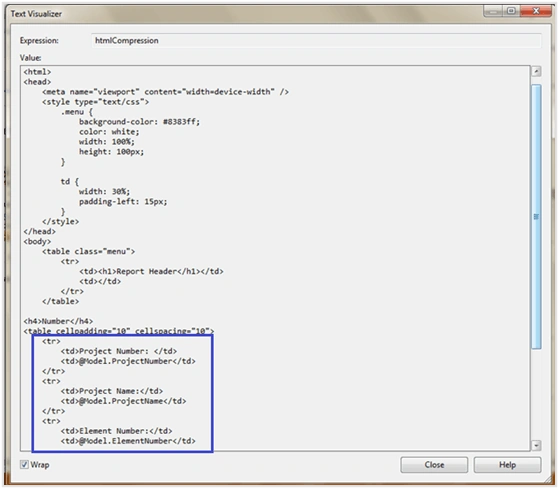Image resolution: width=559 pixels, height=489 pixels.
Task: Click the width: 30%; line
Action: [104, 192]
